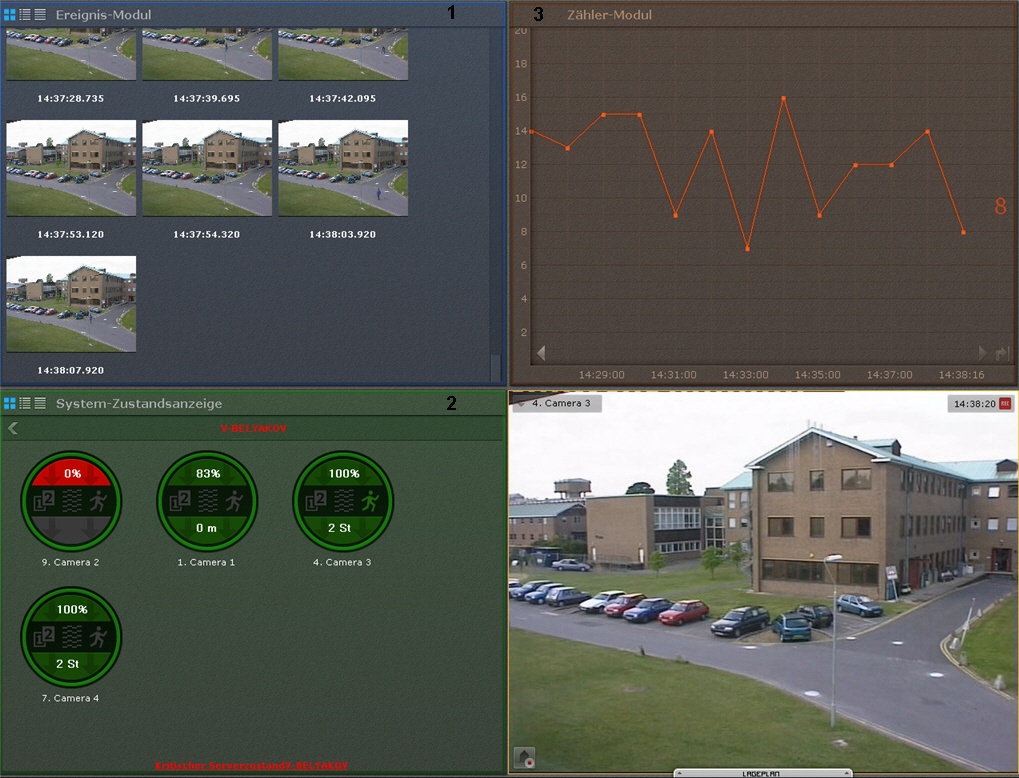Click the back arrow beside V-BELYAKOV
The height and width of the screenshot is (778, 1019).
pyautogui.click(x=13, y=428)
